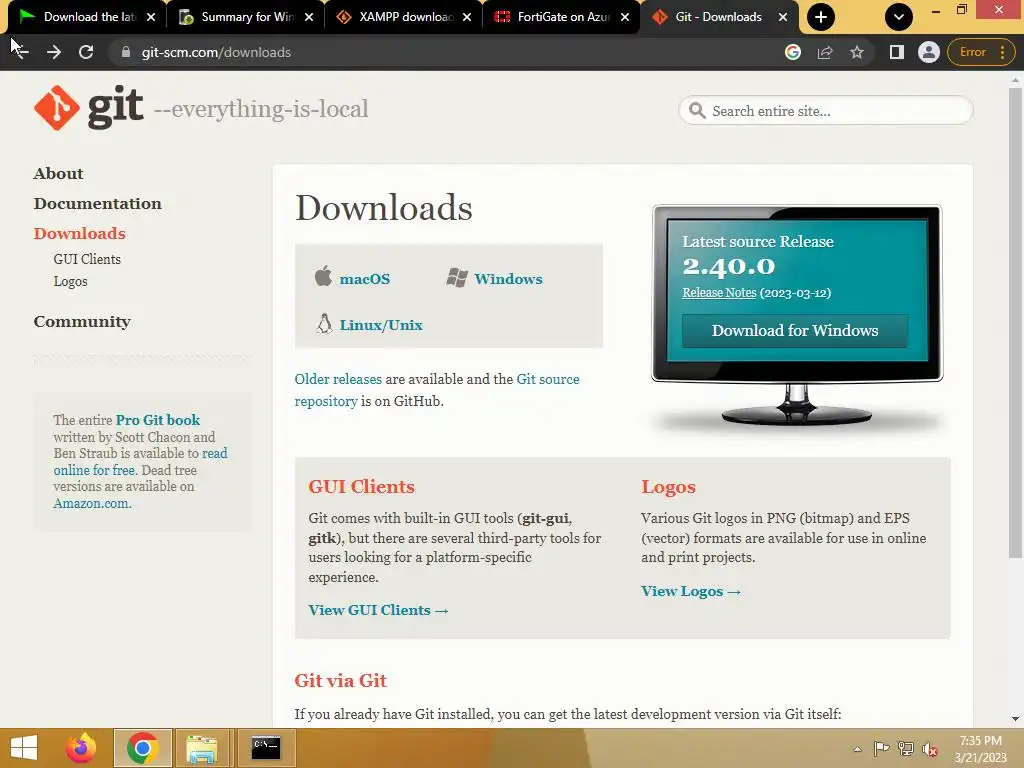
Task: Click the Linux penguin icon
Action: point(324,323)
